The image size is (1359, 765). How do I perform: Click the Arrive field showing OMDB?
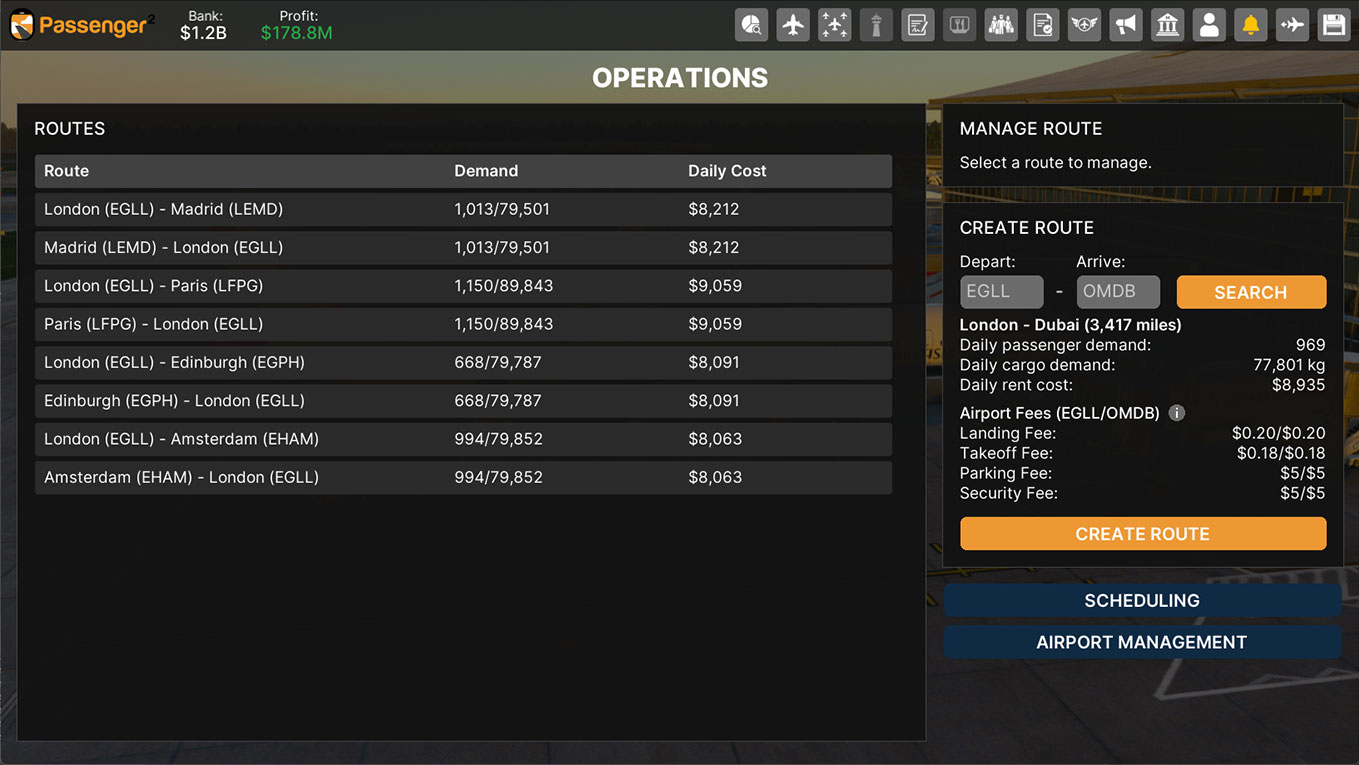[1118, 292]
